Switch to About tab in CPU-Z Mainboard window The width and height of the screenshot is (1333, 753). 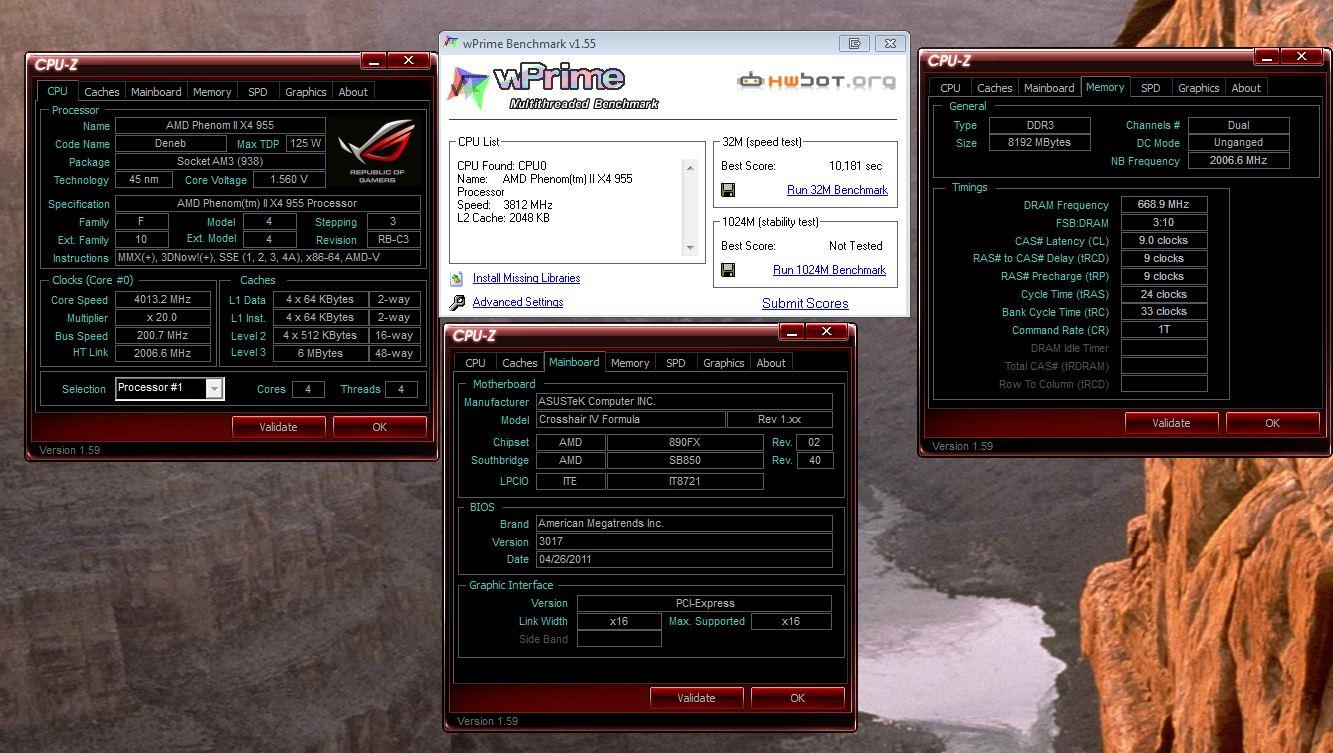coord(771,363)
